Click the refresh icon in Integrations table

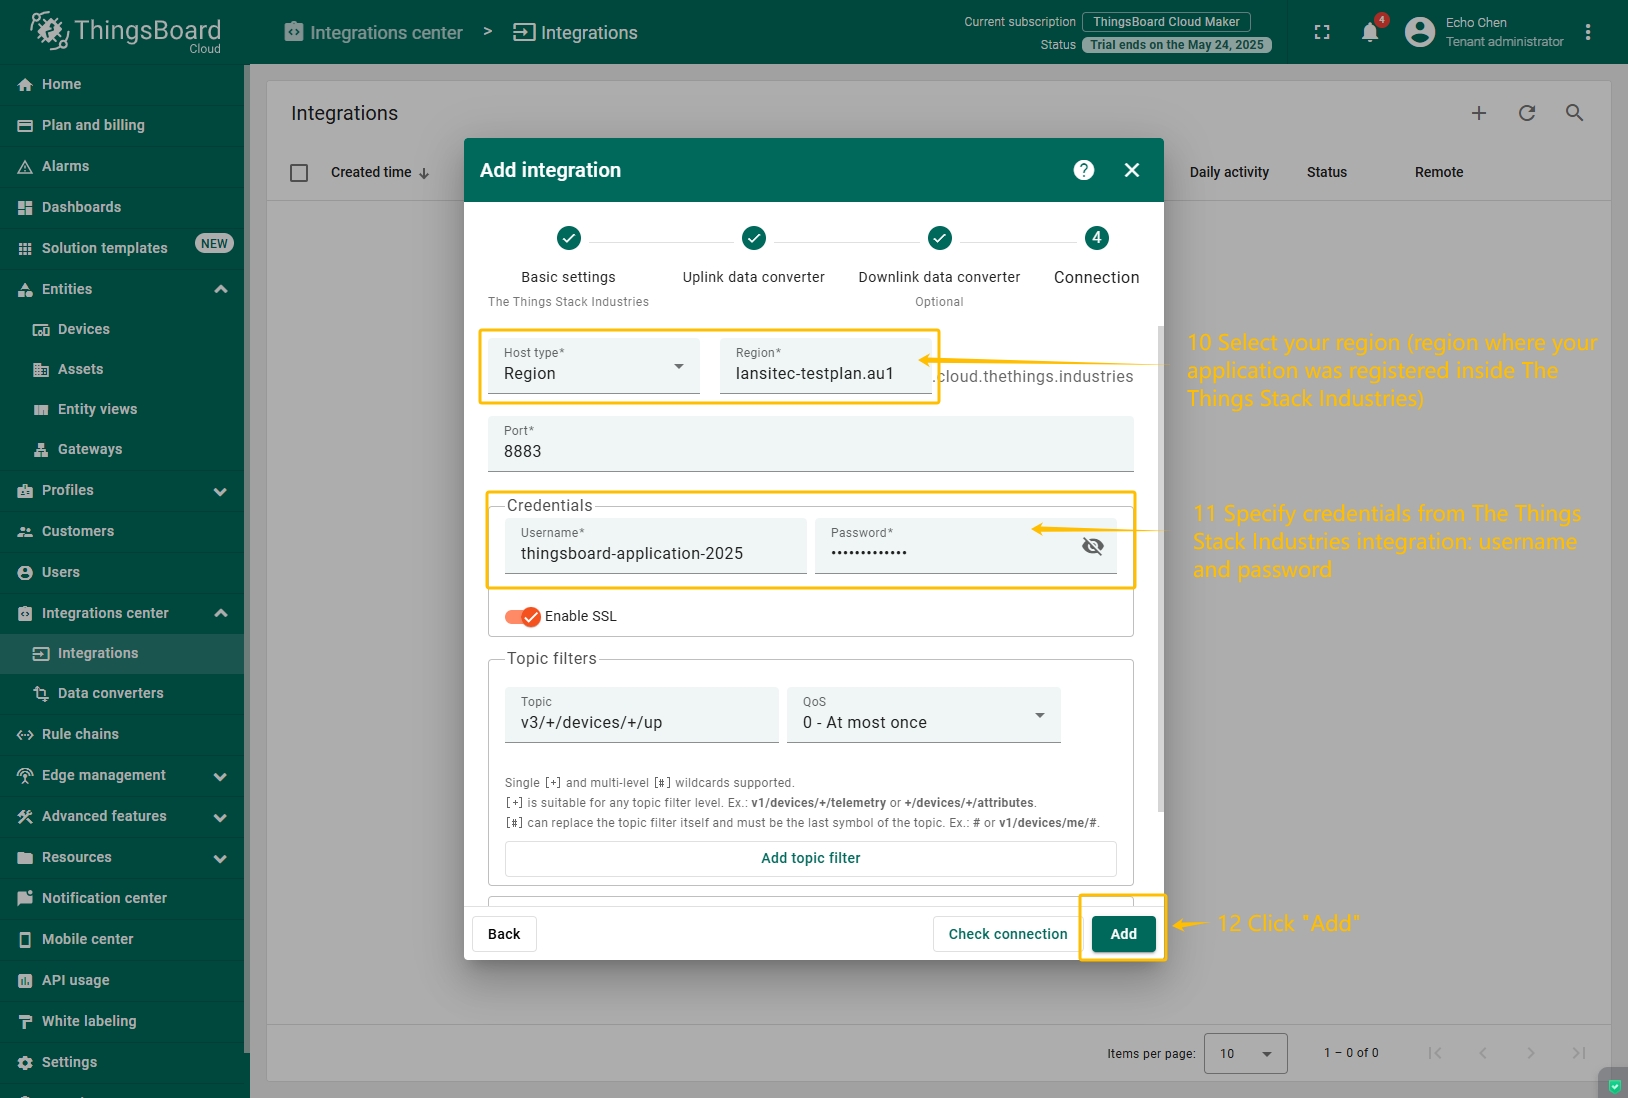point(1526,113)
